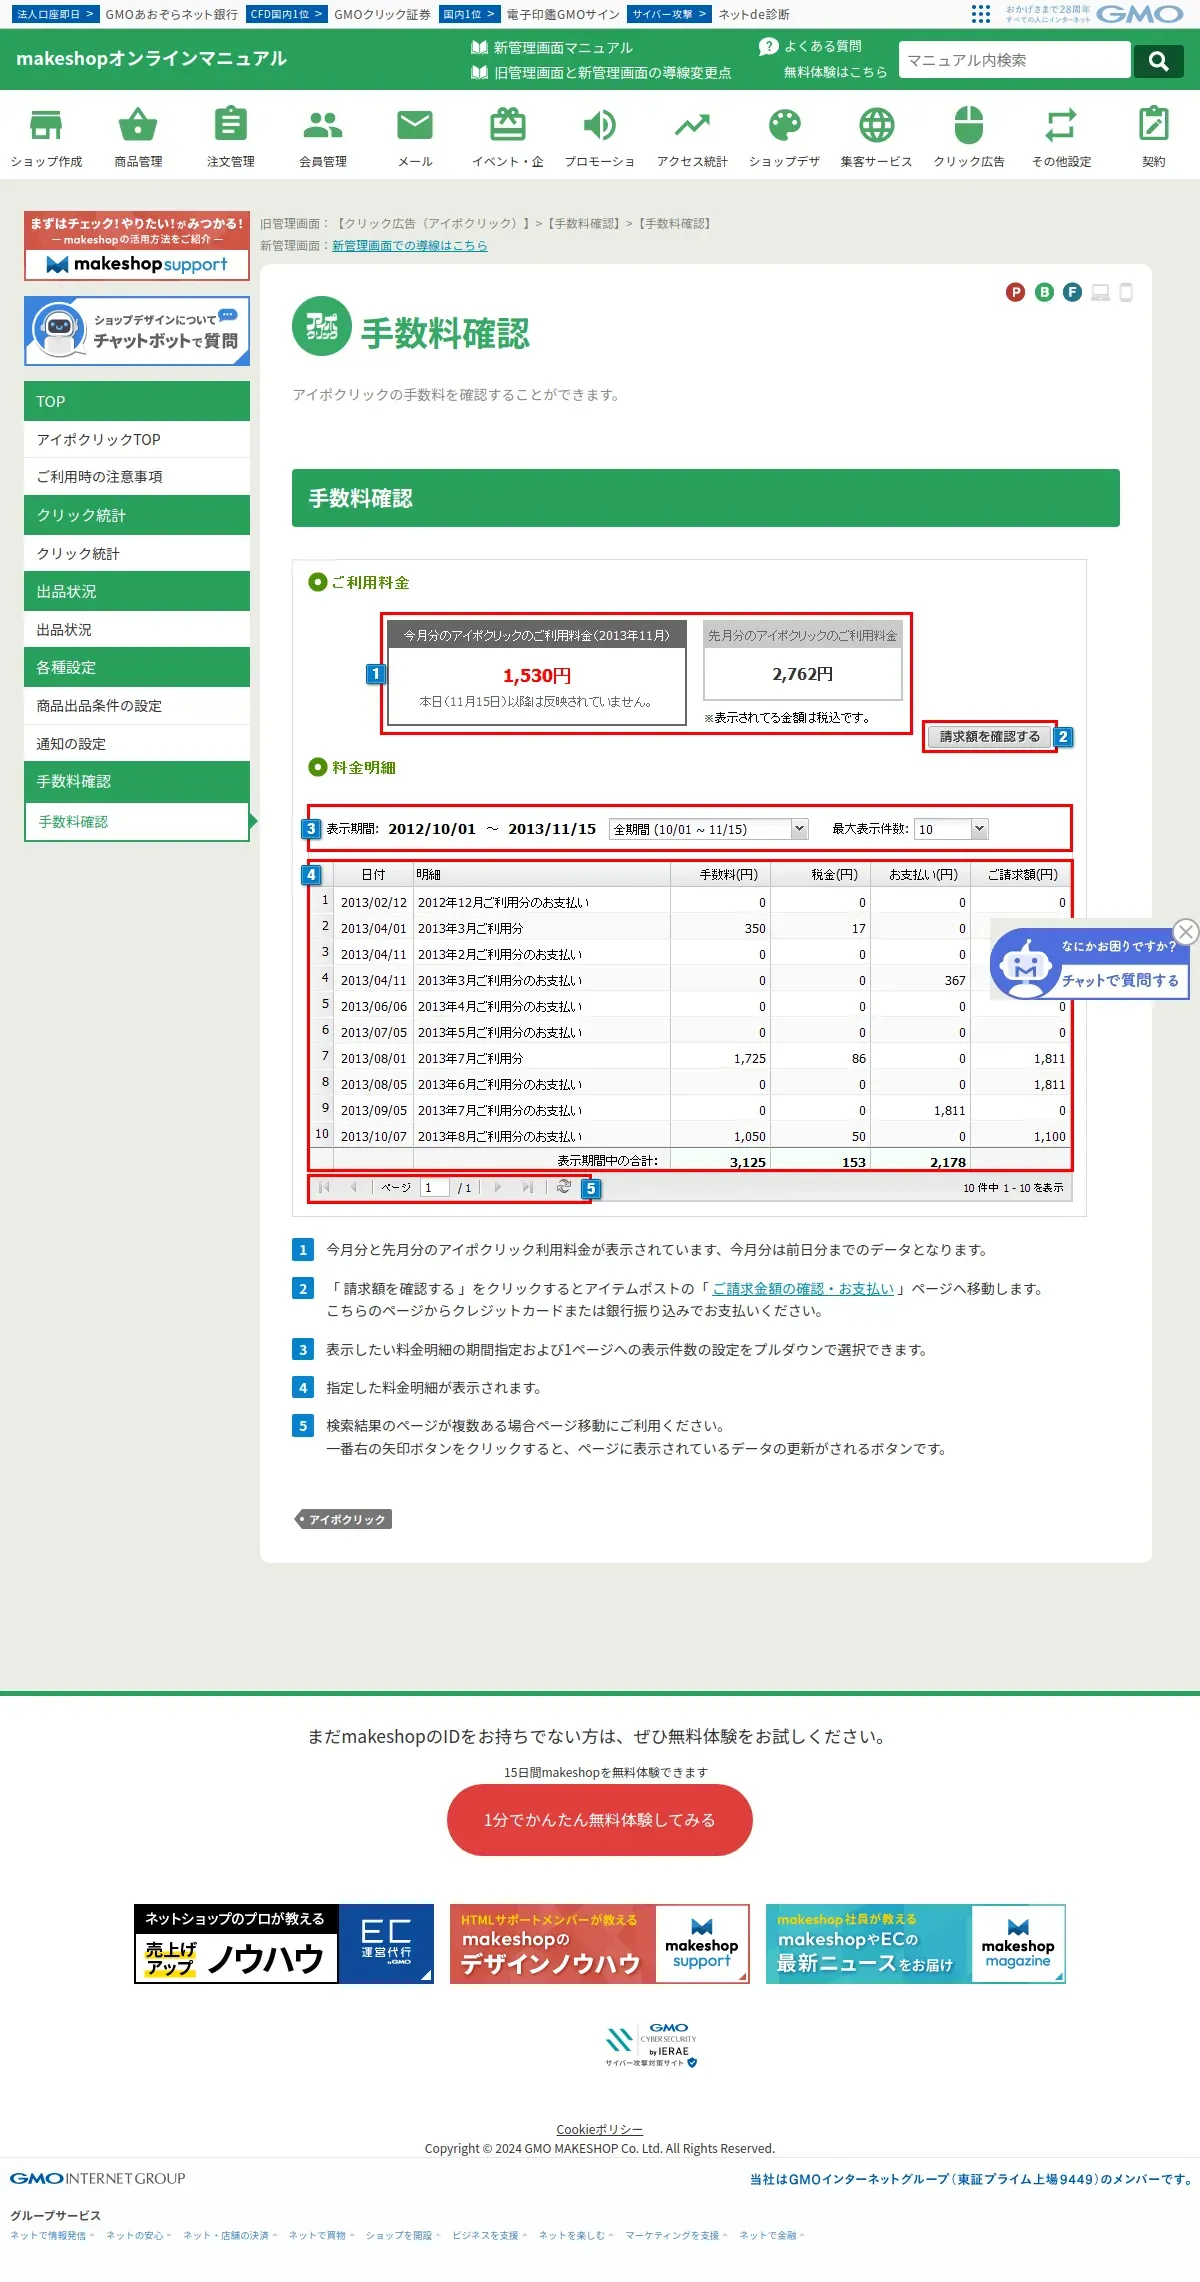Open 旧管理画面と新管理画面の導線変更点 link
Viewport: 1200px width, 2282px height.
click(x=601, y=72)
